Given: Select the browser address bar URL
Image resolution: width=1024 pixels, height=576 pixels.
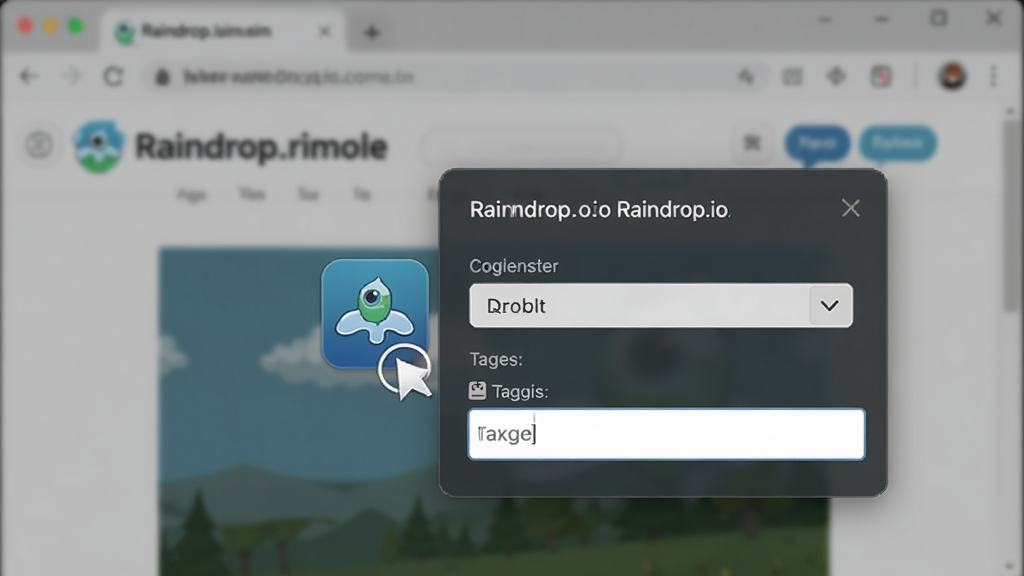Looking at the screenshot, I should click(x=298, y=77).
